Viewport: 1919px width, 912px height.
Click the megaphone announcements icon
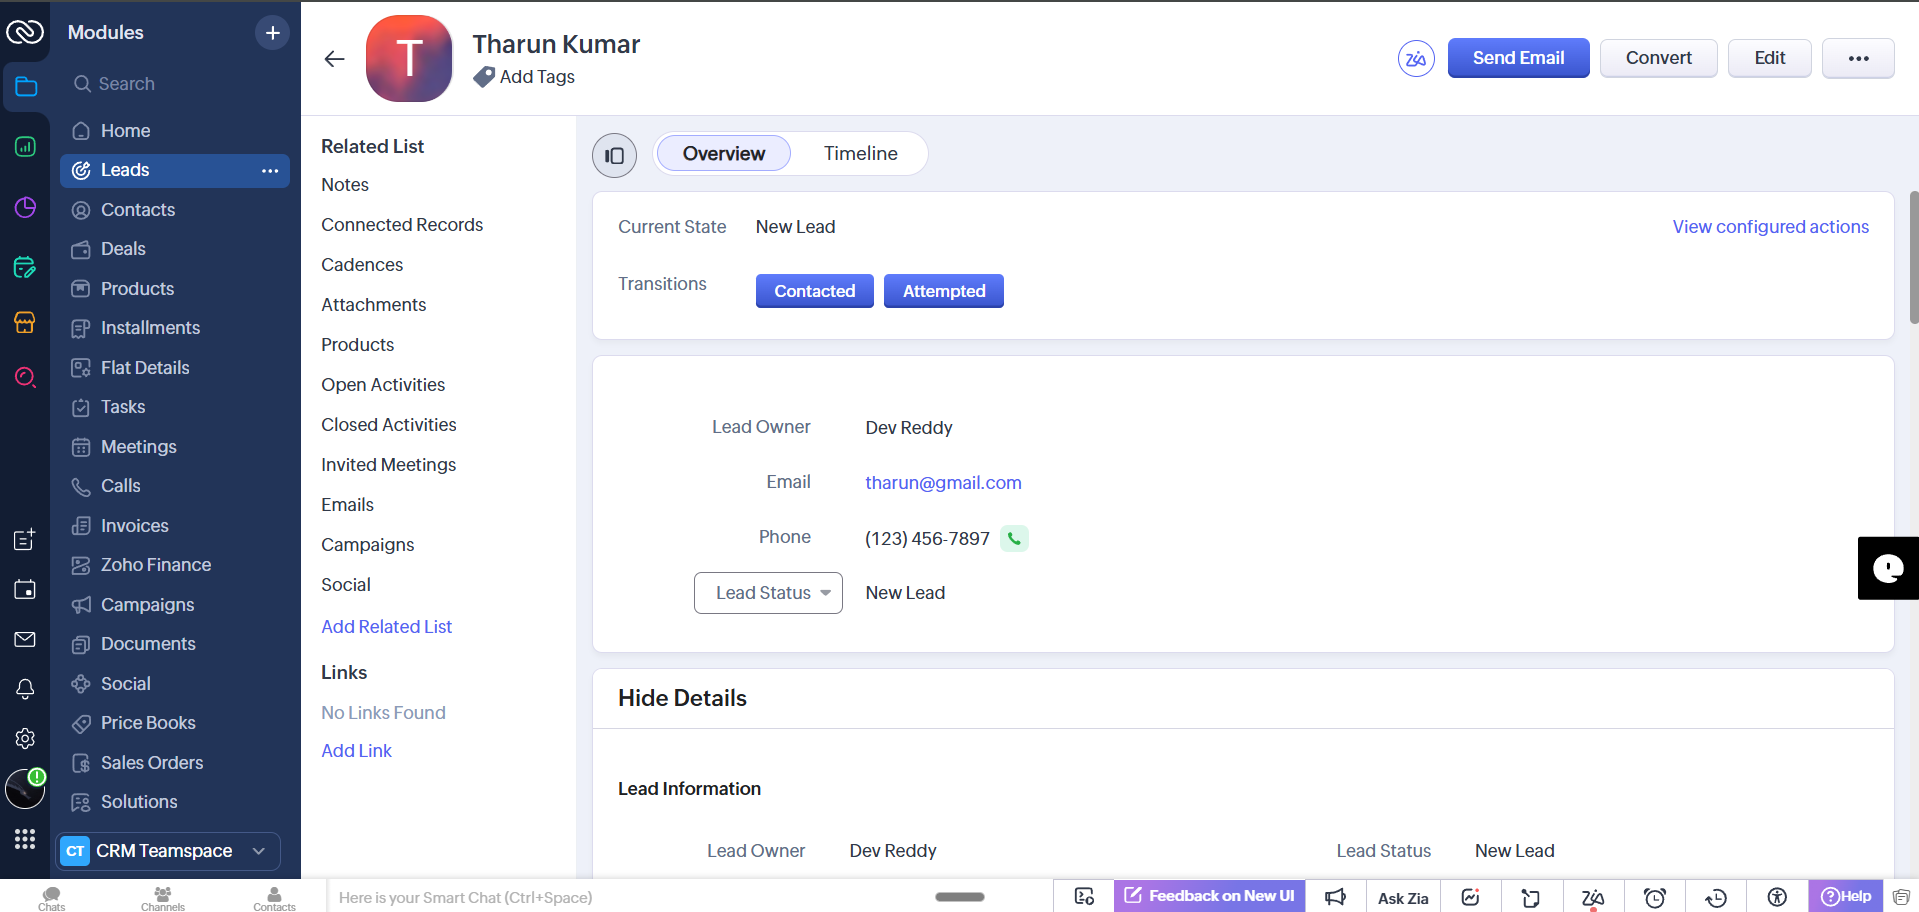coord(1335,897)
